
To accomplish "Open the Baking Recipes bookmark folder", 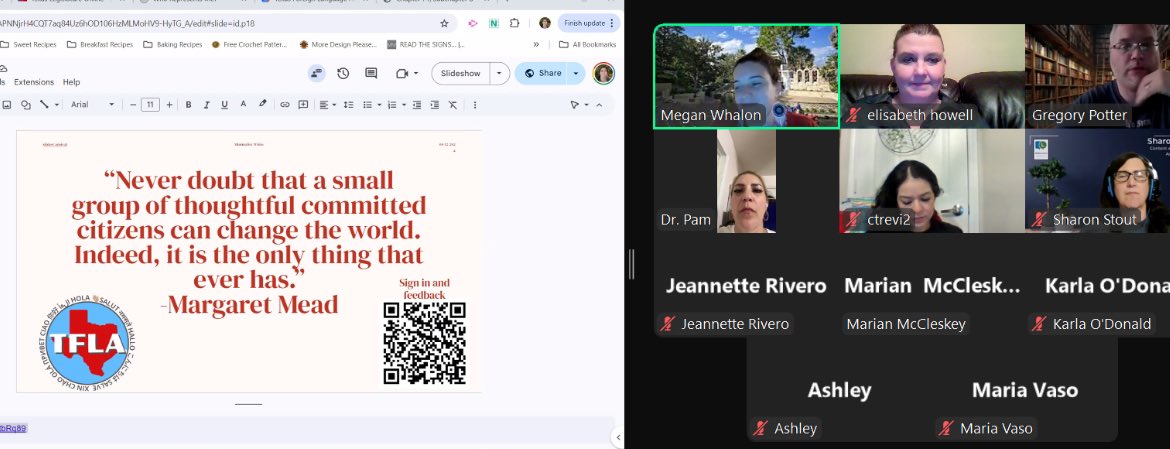I will 172,45.
